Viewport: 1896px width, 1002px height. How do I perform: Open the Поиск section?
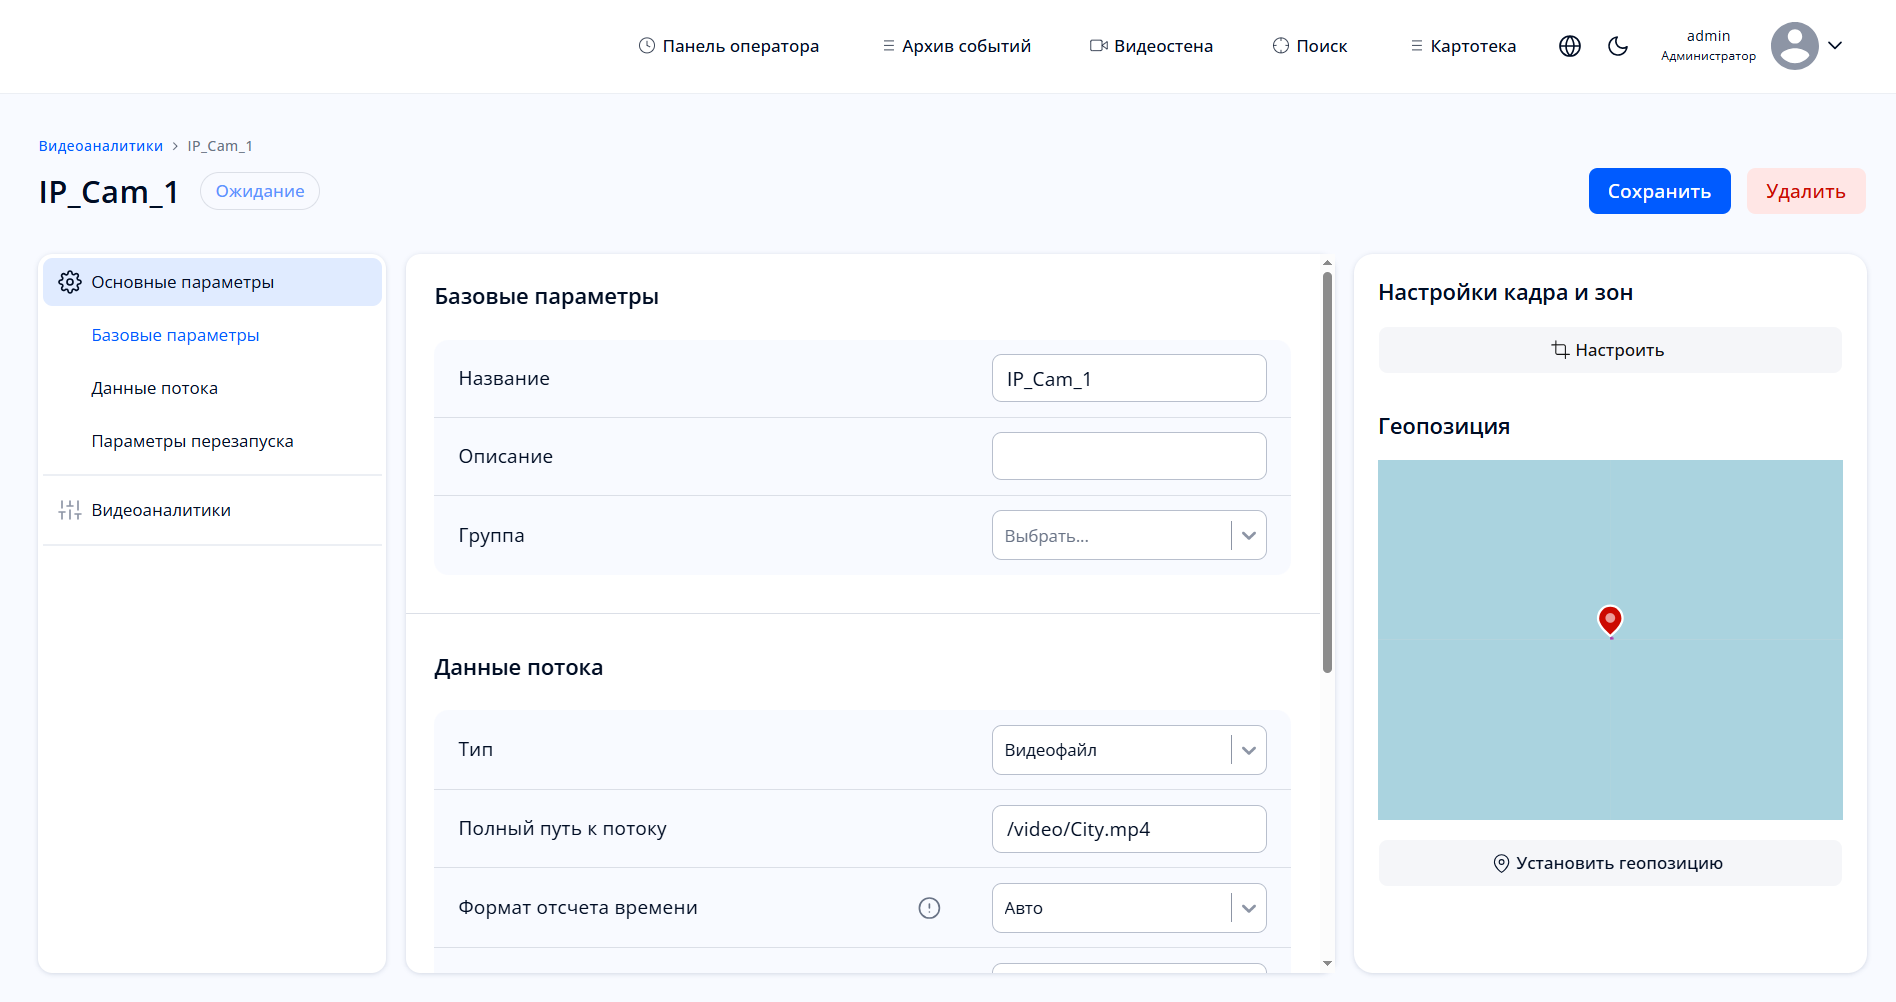point(1310,46)
